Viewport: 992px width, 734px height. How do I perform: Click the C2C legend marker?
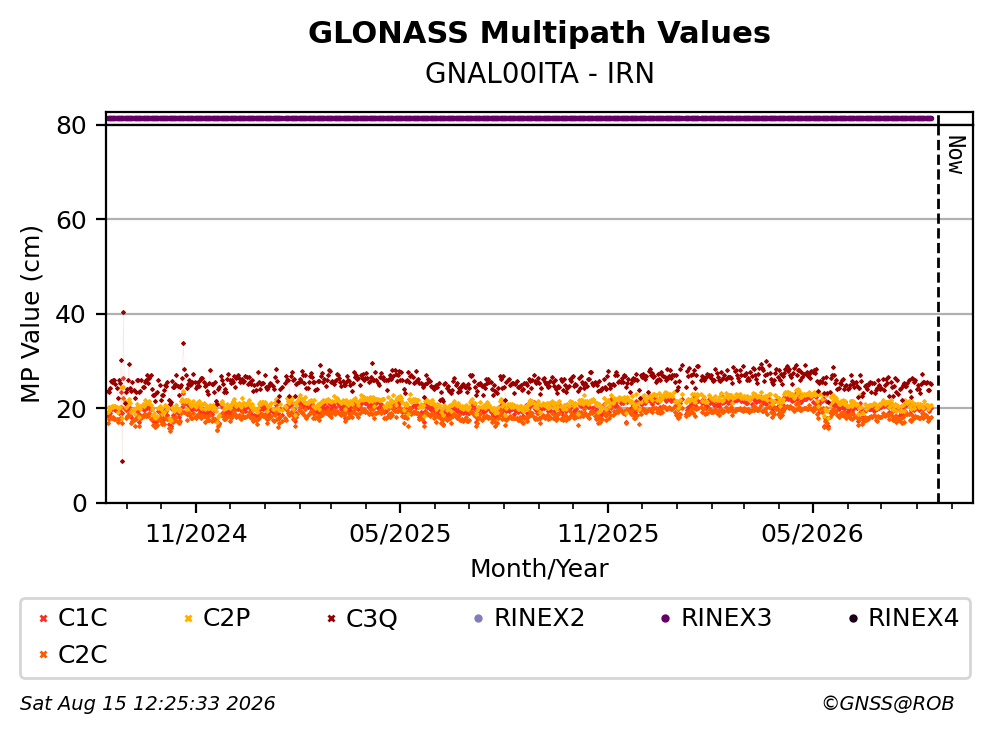pos(44,655)
